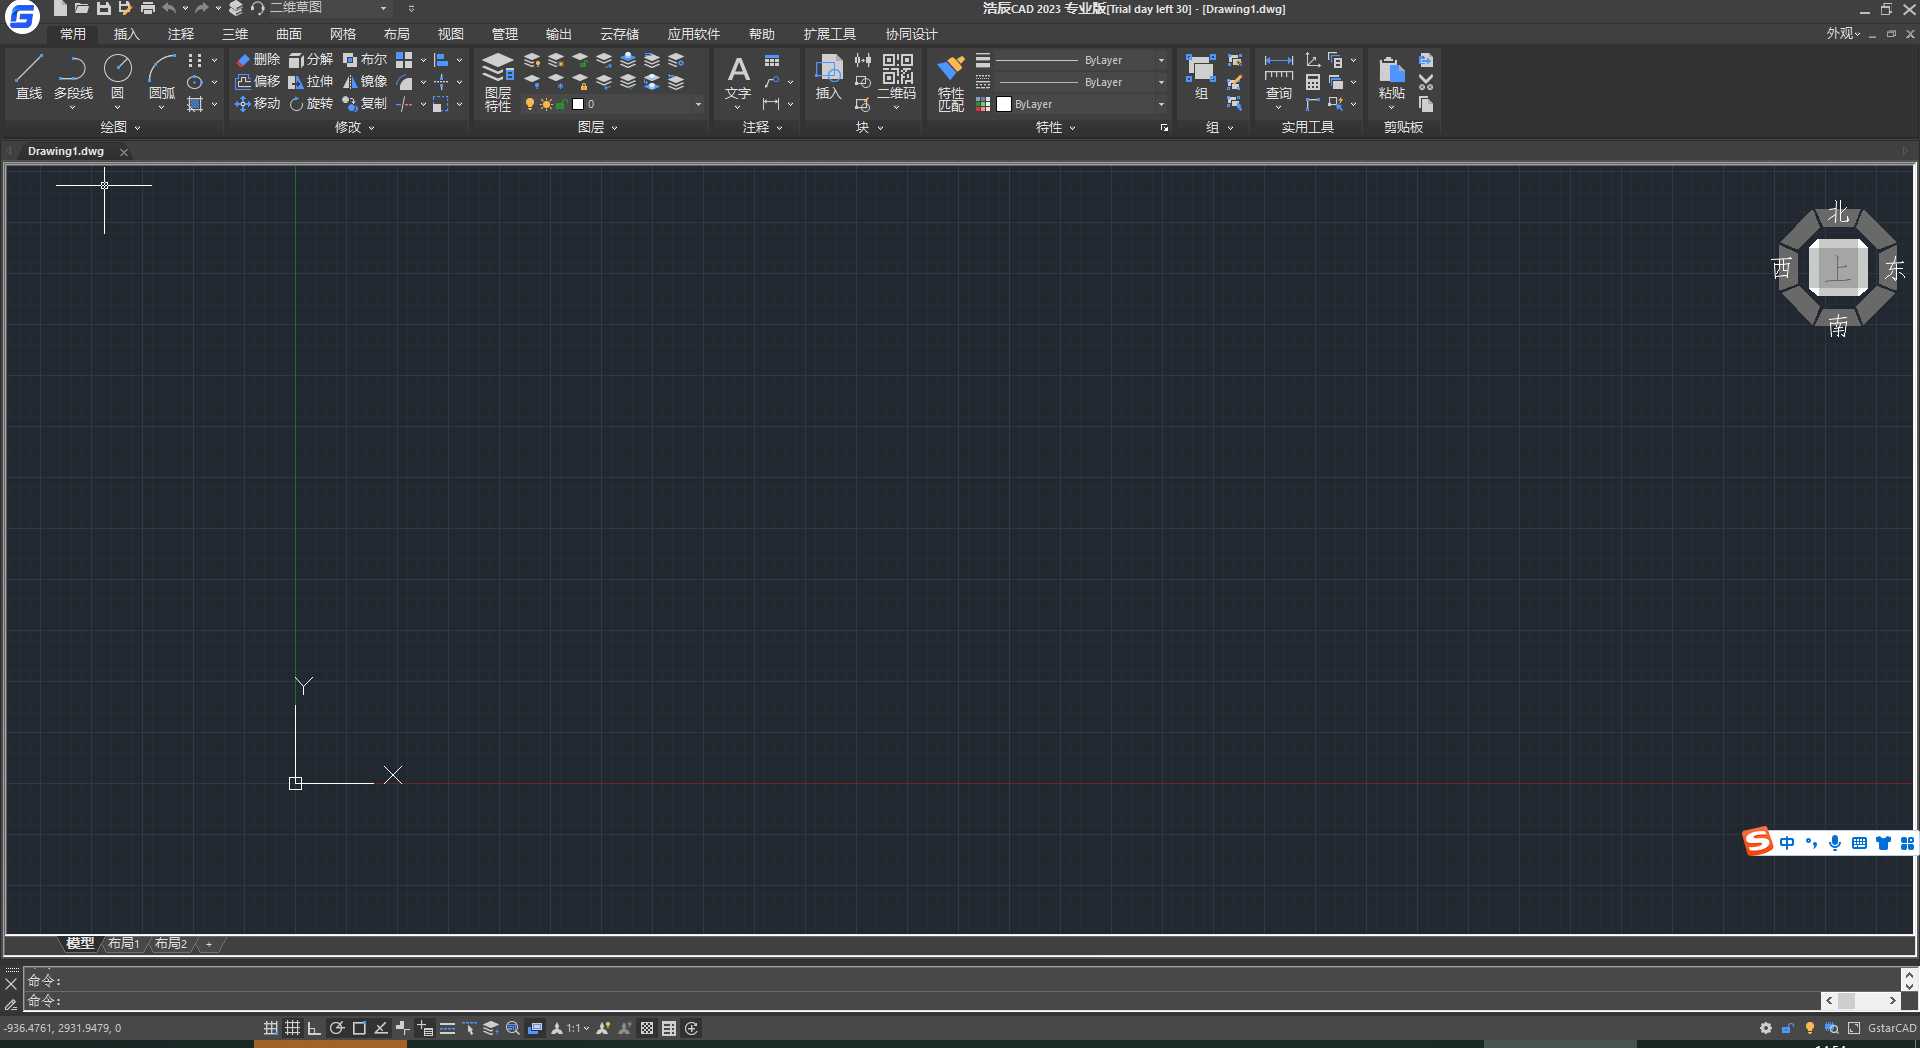Click the Group (组) icon
The width and height of the screenshot is (1920, 1048).
click(1201, 78)
